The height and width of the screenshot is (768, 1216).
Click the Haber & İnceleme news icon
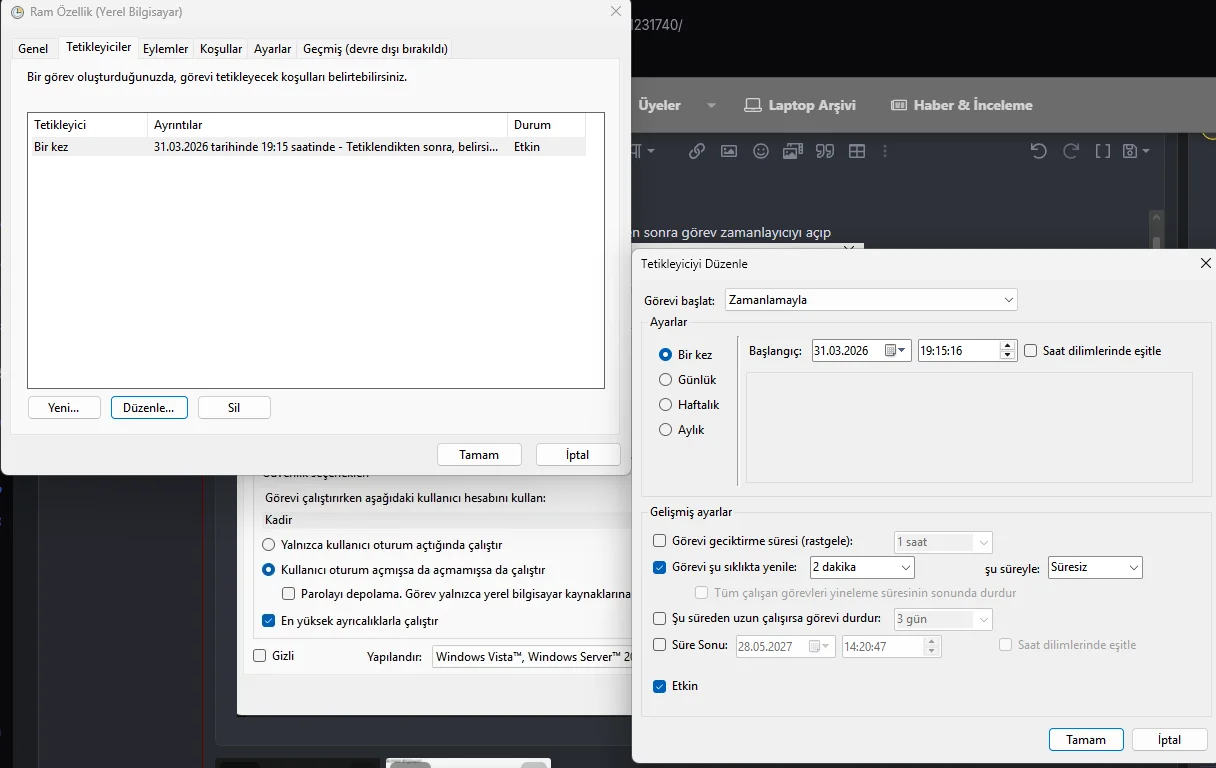[x=899, y=105]
